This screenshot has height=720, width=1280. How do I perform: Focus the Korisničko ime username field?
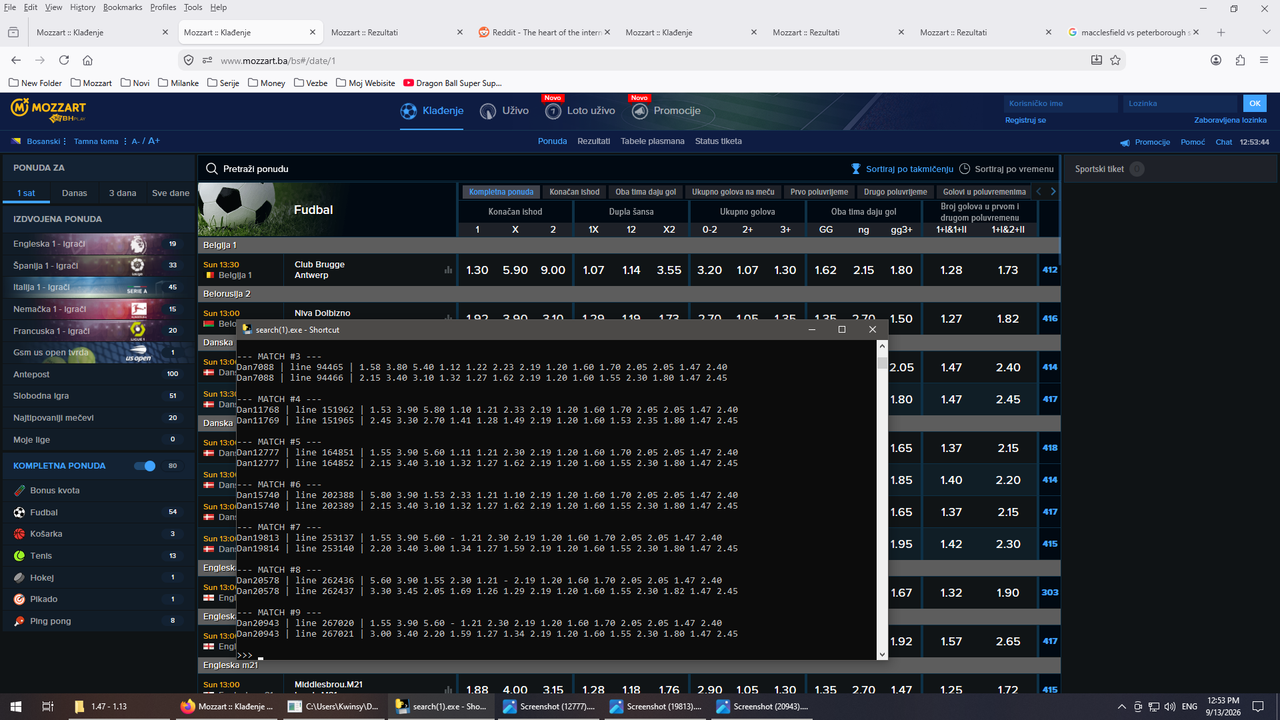coord(1061,103)
